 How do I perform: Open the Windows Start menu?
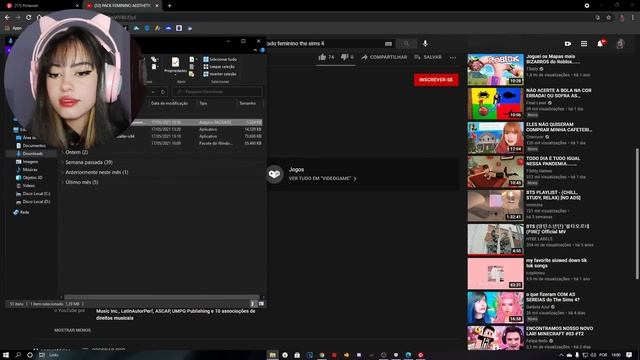point(6,355)
